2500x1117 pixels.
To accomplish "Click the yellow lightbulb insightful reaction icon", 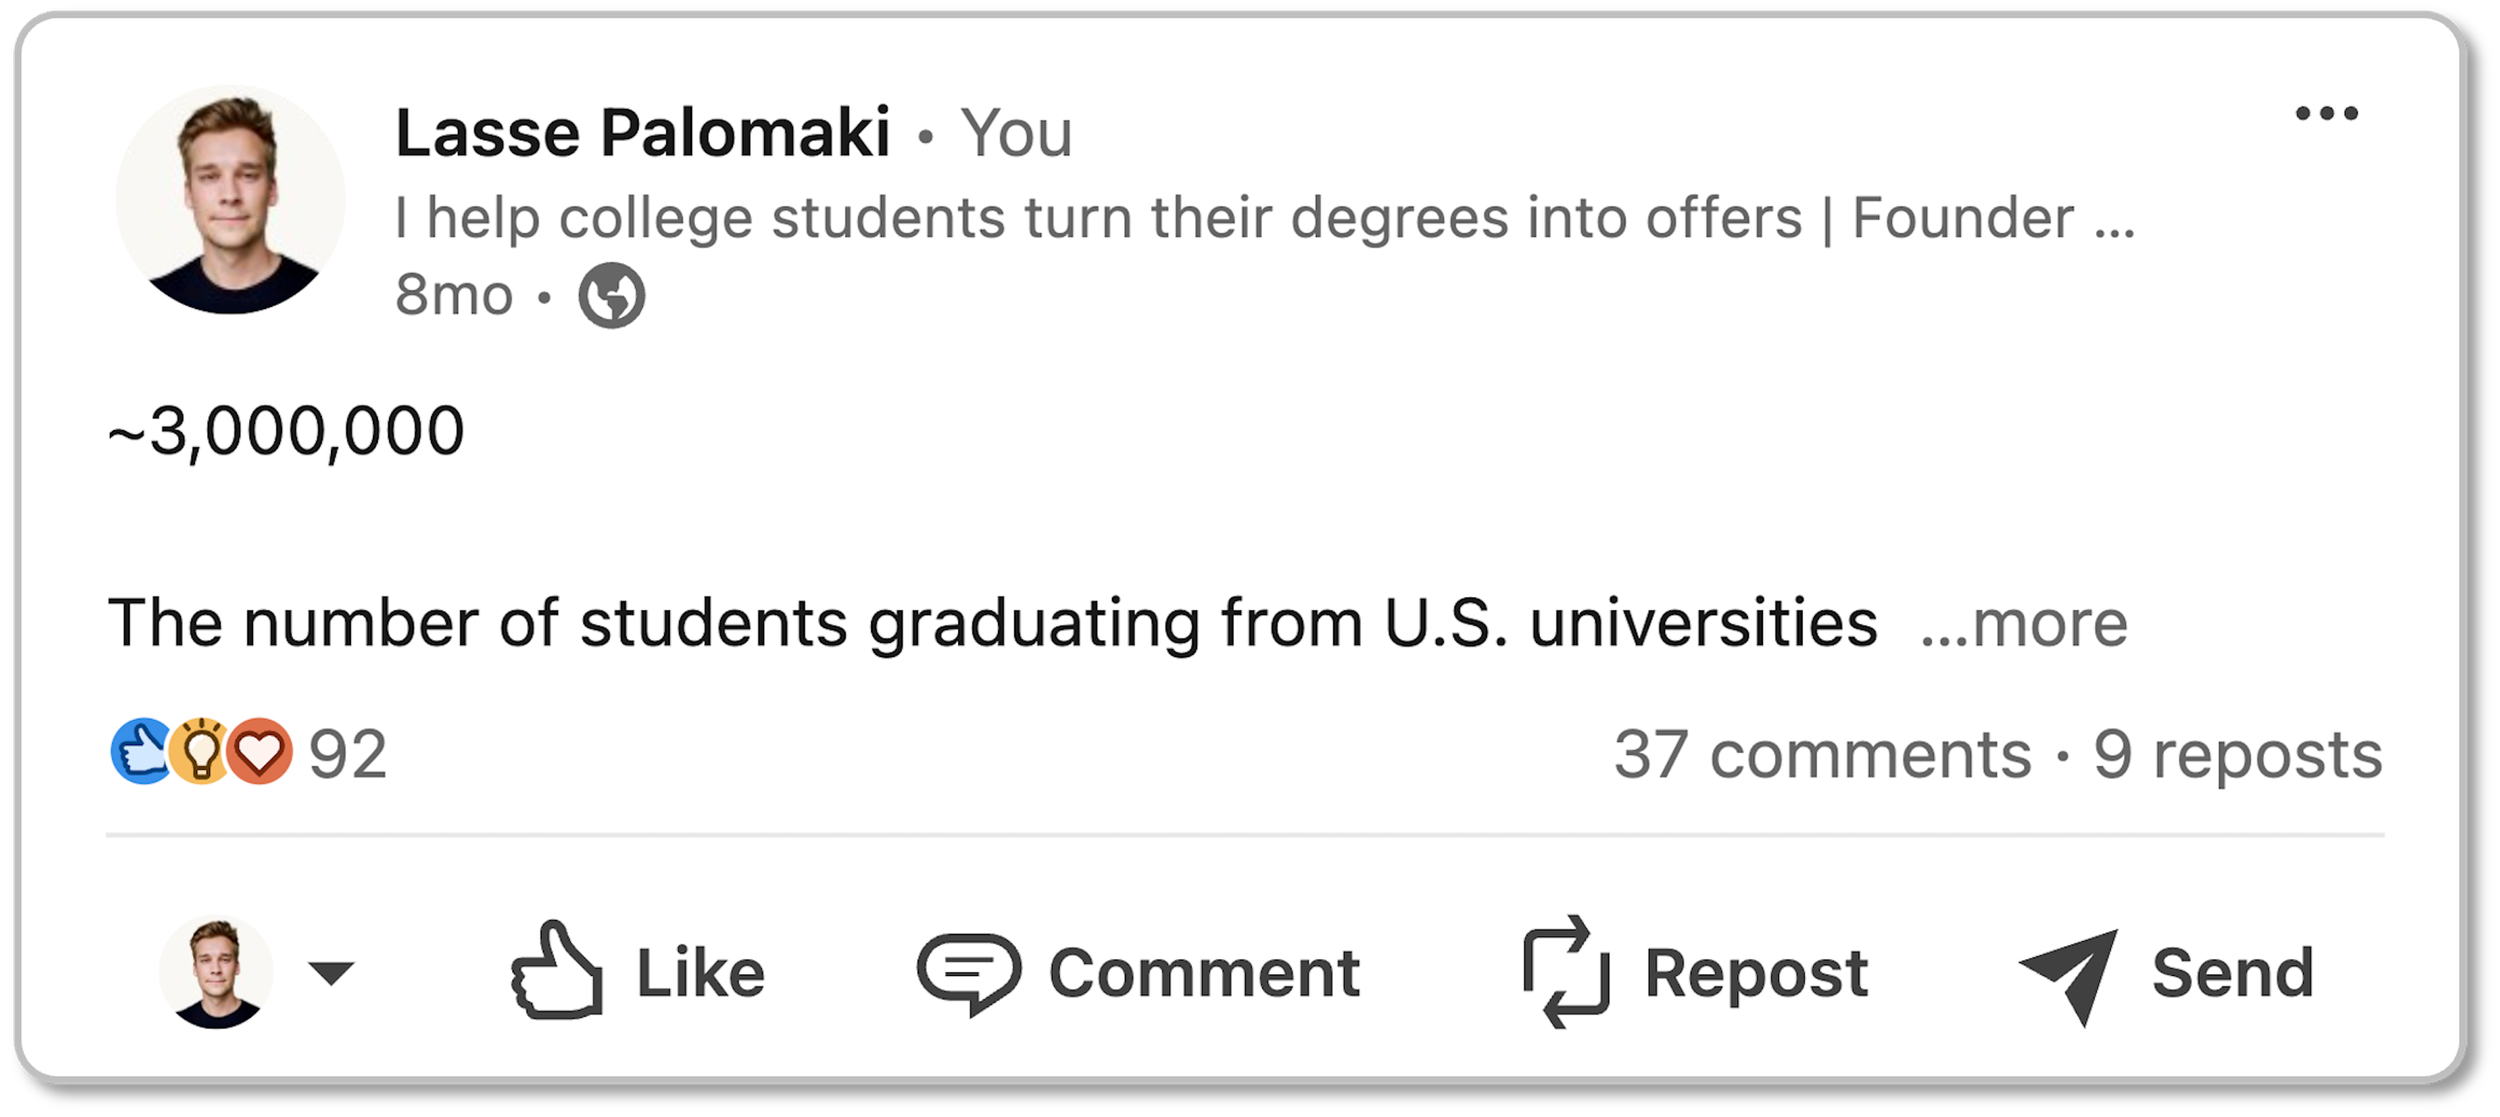I will click(x=201, y=752).
